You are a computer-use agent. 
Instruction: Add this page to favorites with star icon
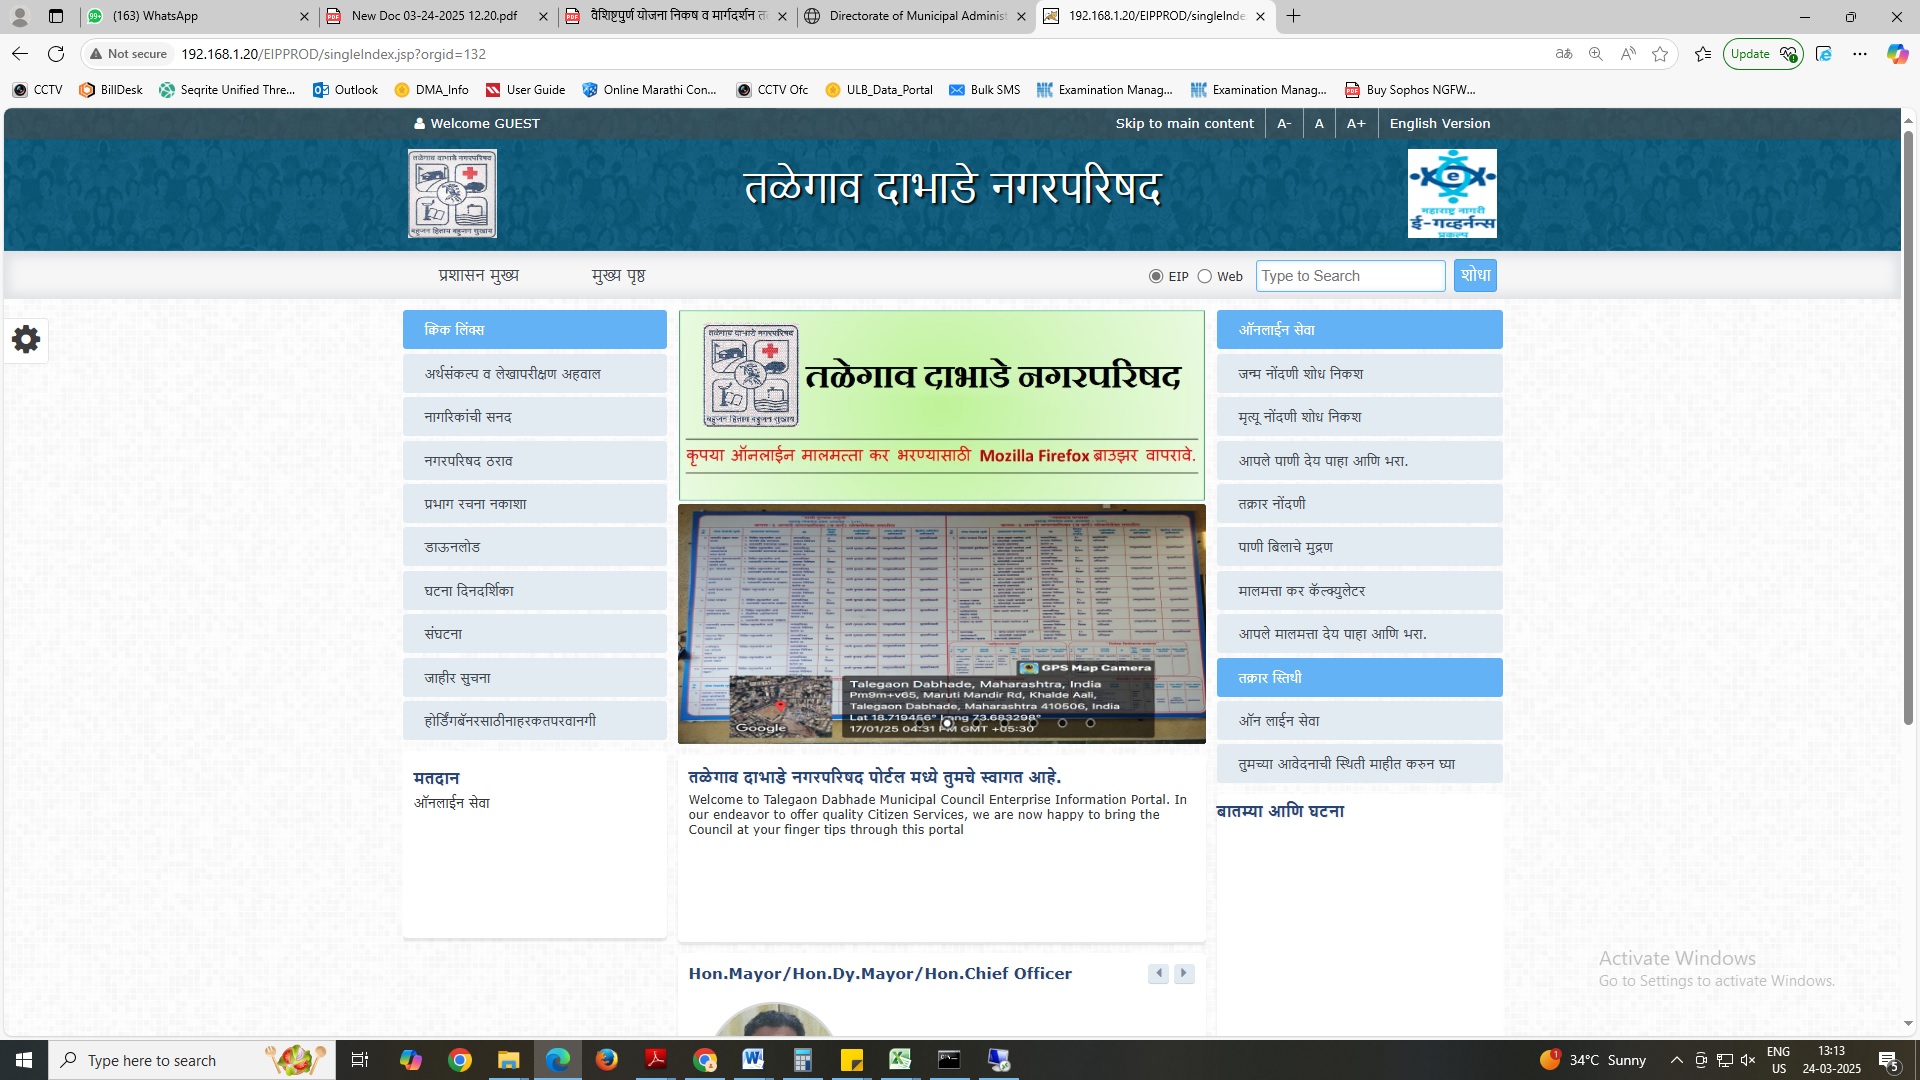point(1660,54)
